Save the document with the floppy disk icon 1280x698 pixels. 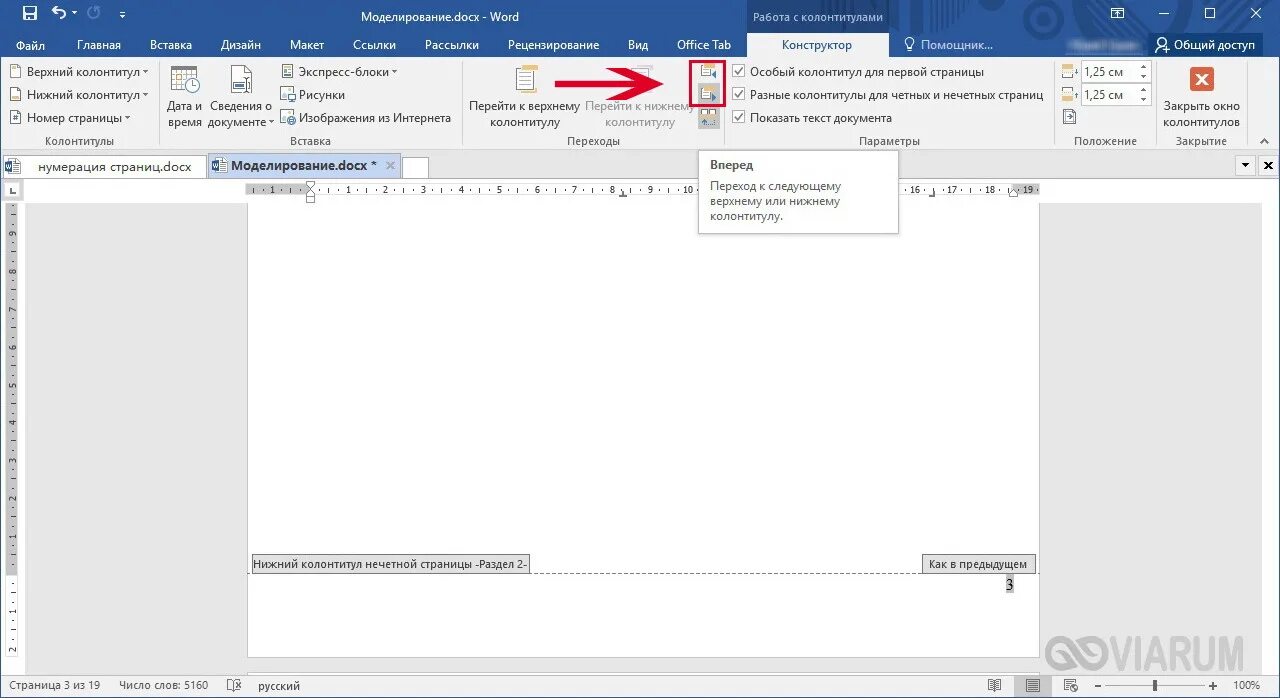pos(30,14)
